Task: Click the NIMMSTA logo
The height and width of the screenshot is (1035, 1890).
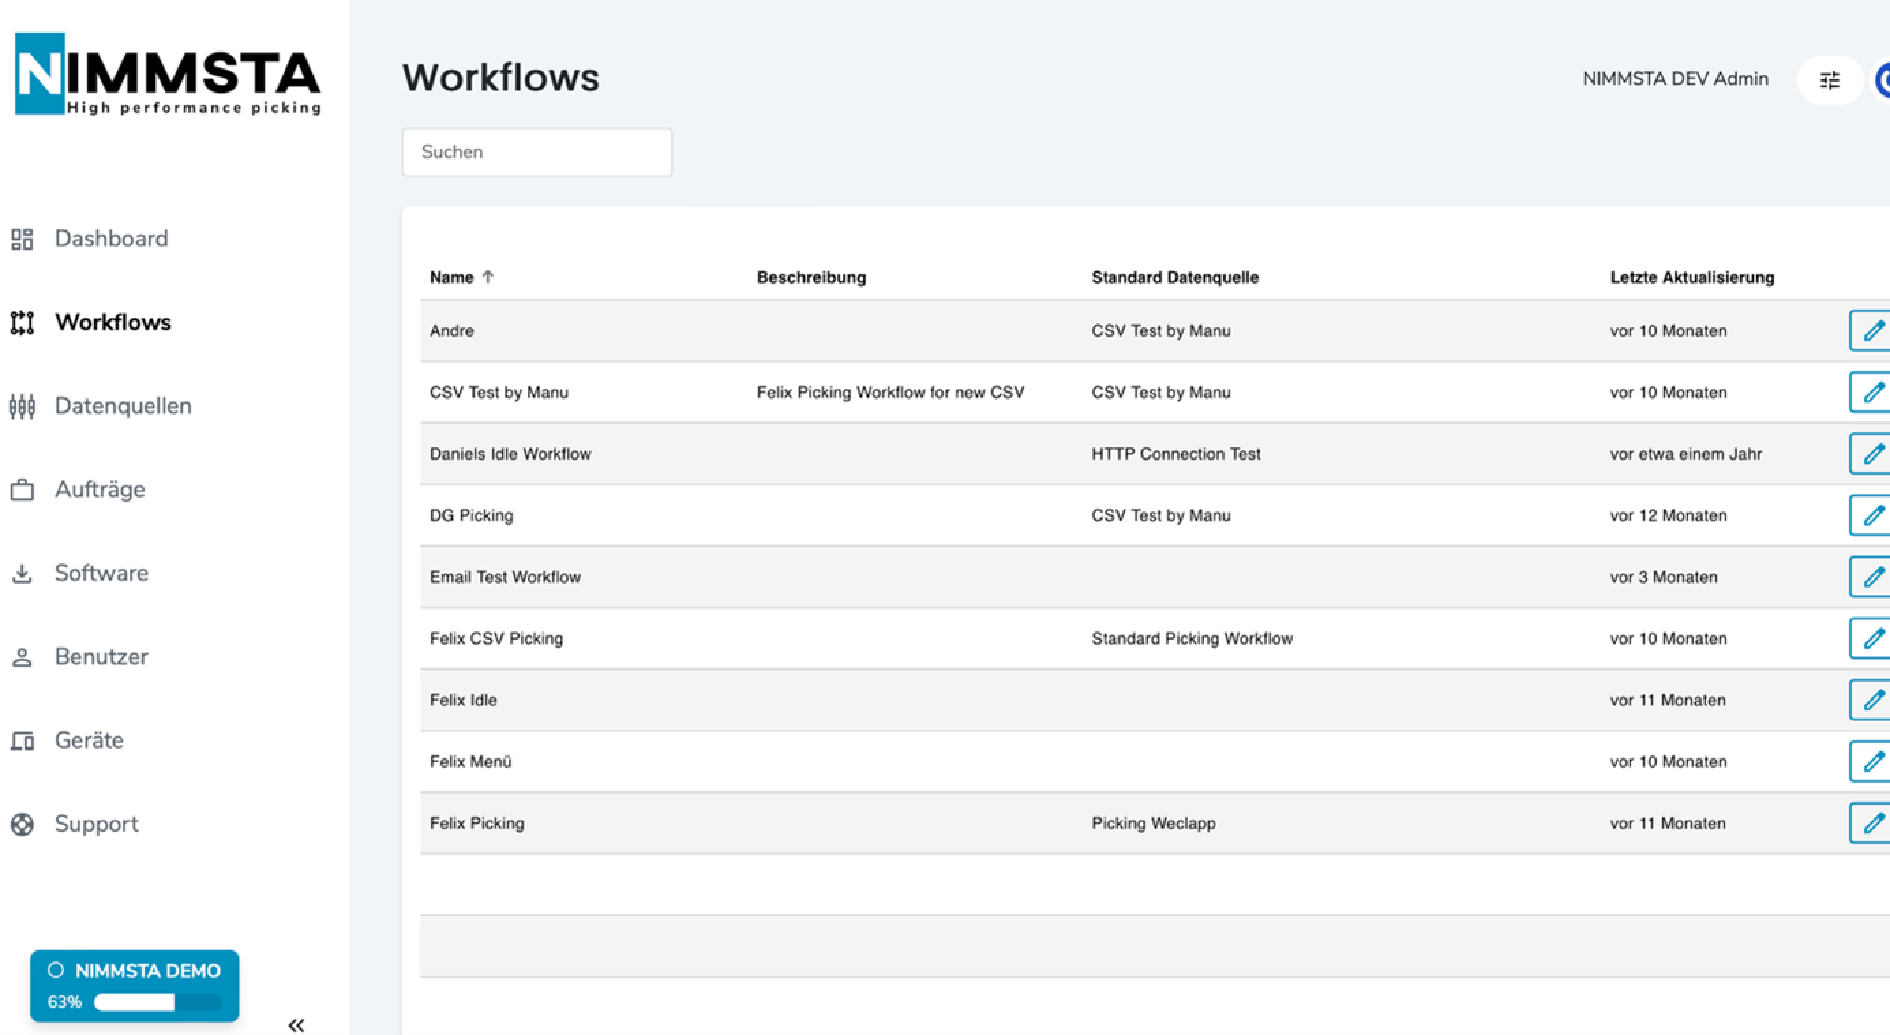Action: pos(167,75)
